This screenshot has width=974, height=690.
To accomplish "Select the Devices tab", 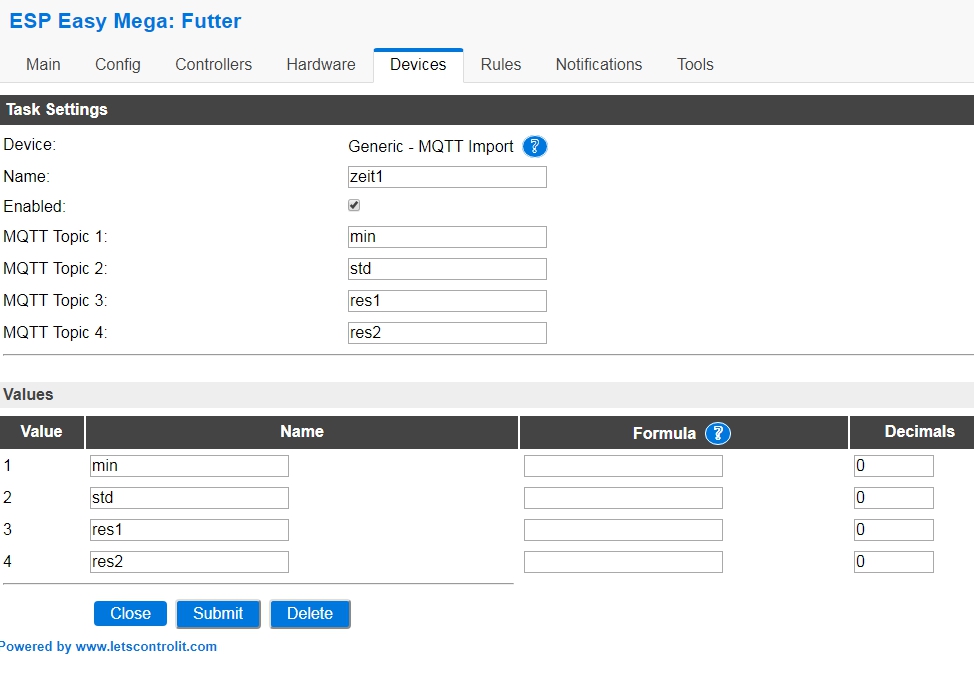I will (x=418, y=65).
